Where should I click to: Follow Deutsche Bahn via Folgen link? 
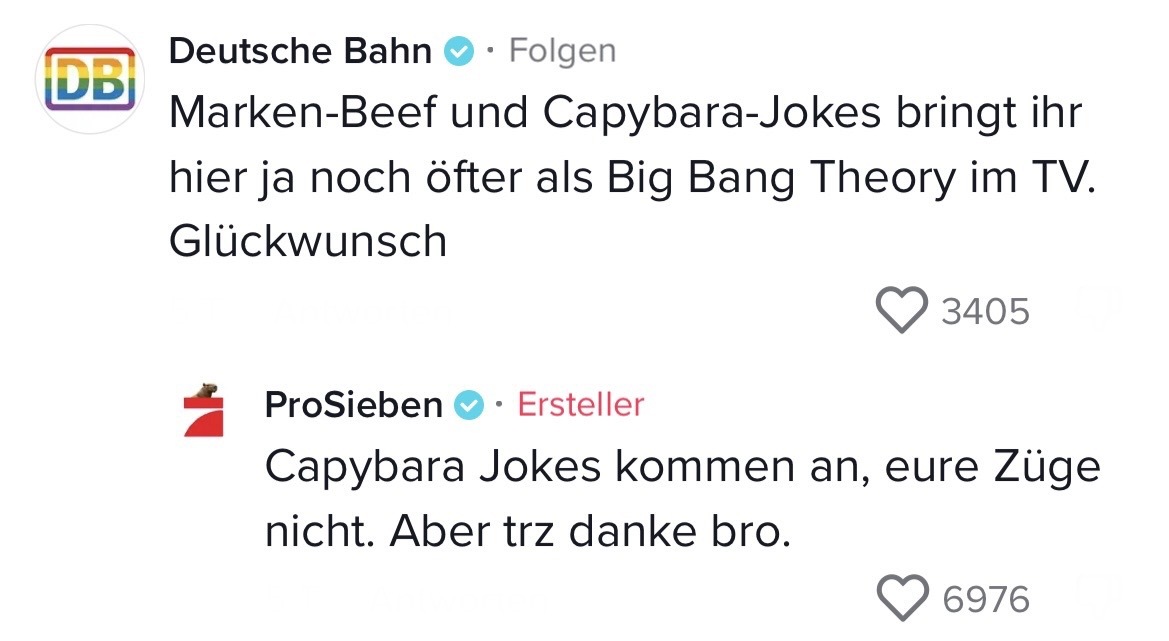(x=562, y=50)
